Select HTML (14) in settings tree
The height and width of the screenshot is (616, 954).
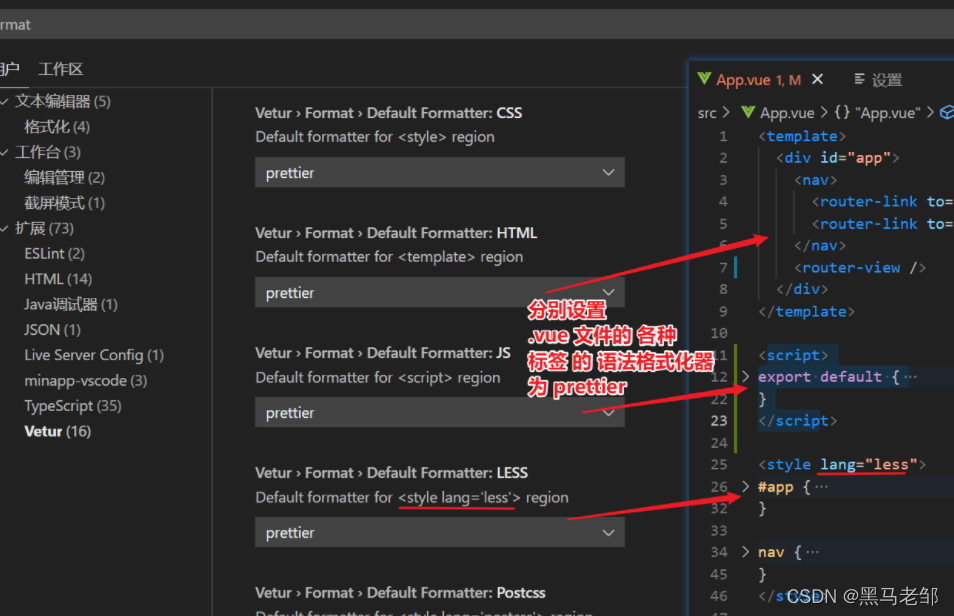(58, 279)
